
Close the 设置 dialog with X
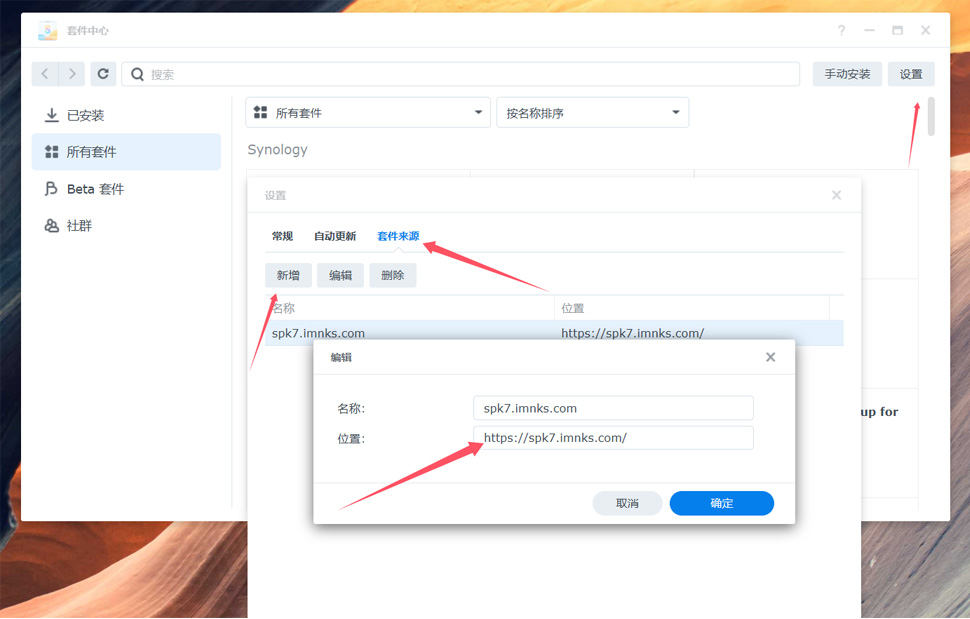(836, 195)
